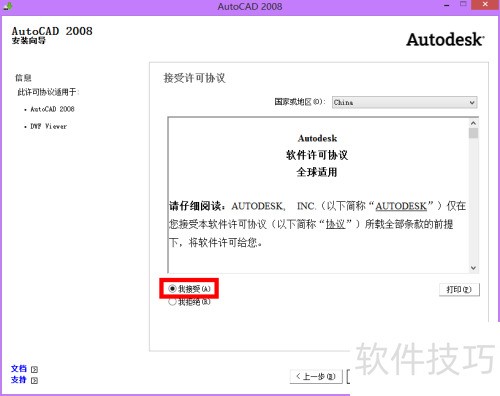Click the arrow icon next to 支持
The width and height of the screenshot is (500, 396).
point(34,380)
